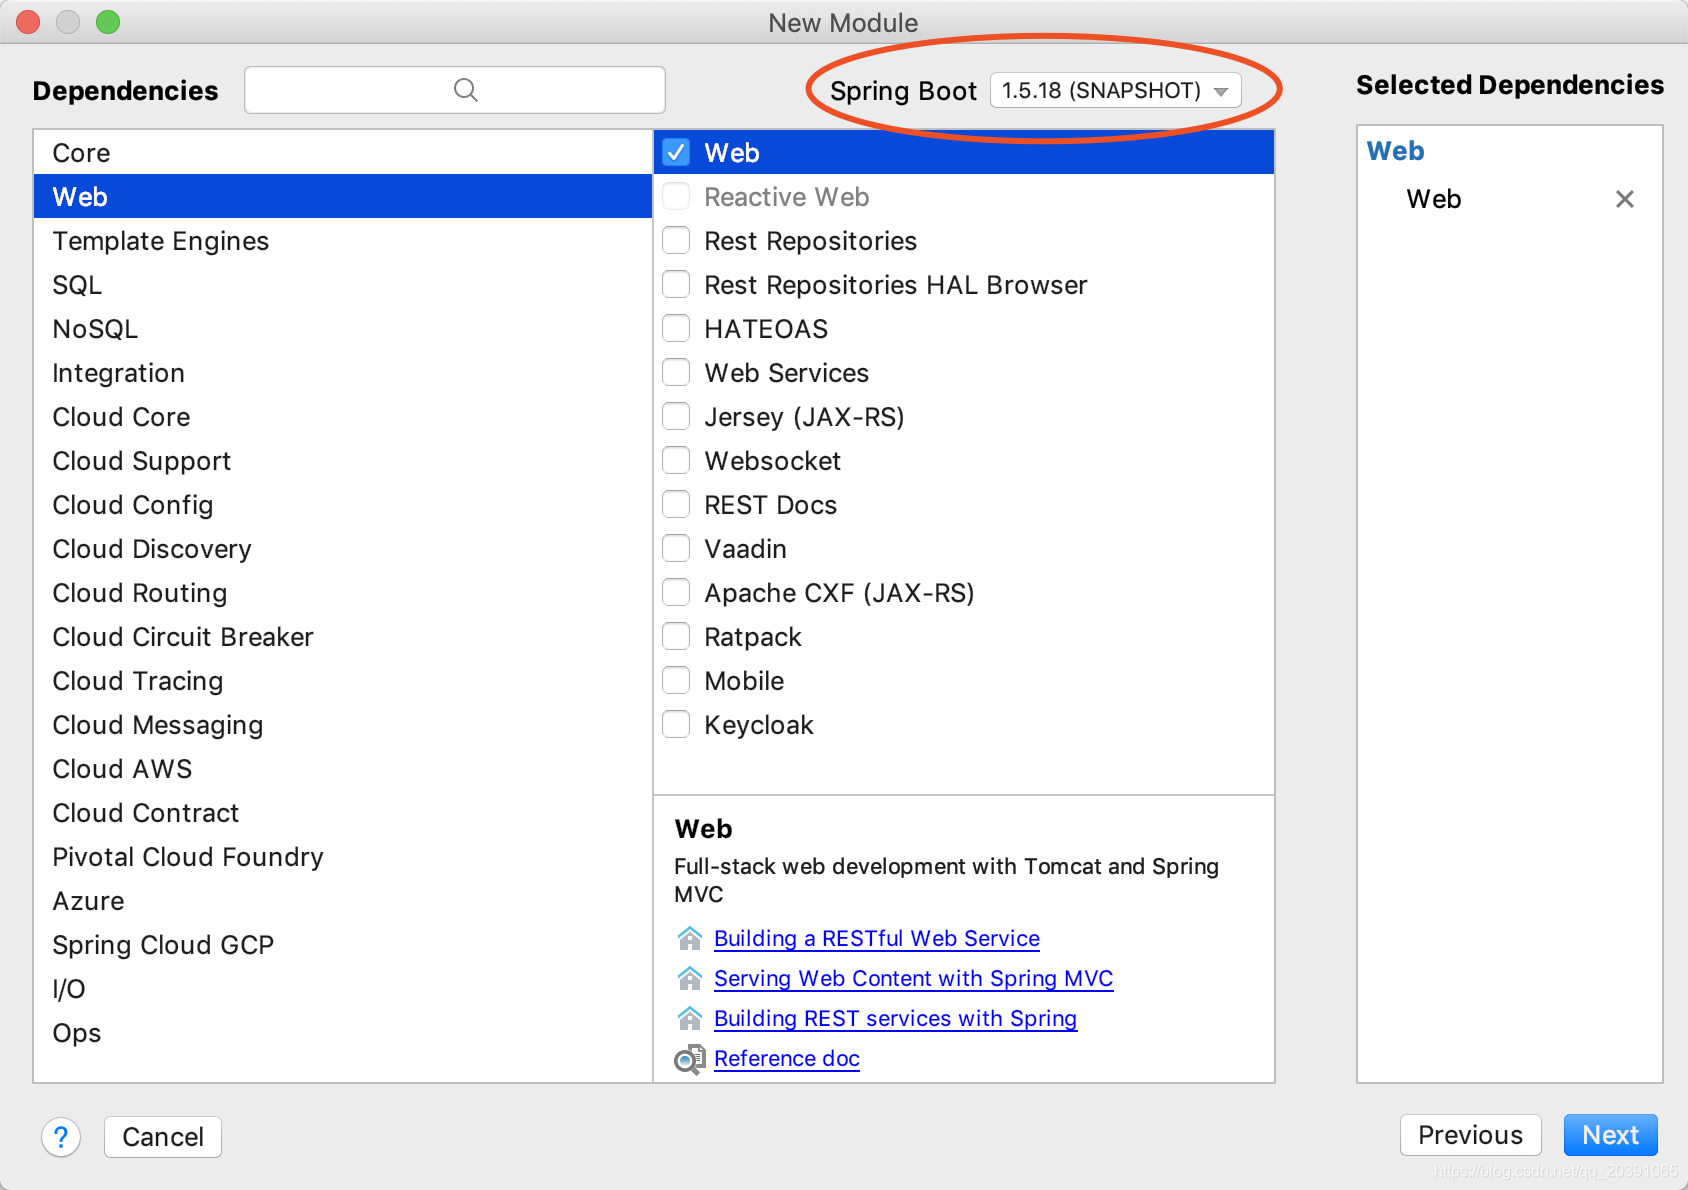The width and height of the screenshot is (1688, 1190).
Task: Click the Cancel button
Action: (163, 1137)
